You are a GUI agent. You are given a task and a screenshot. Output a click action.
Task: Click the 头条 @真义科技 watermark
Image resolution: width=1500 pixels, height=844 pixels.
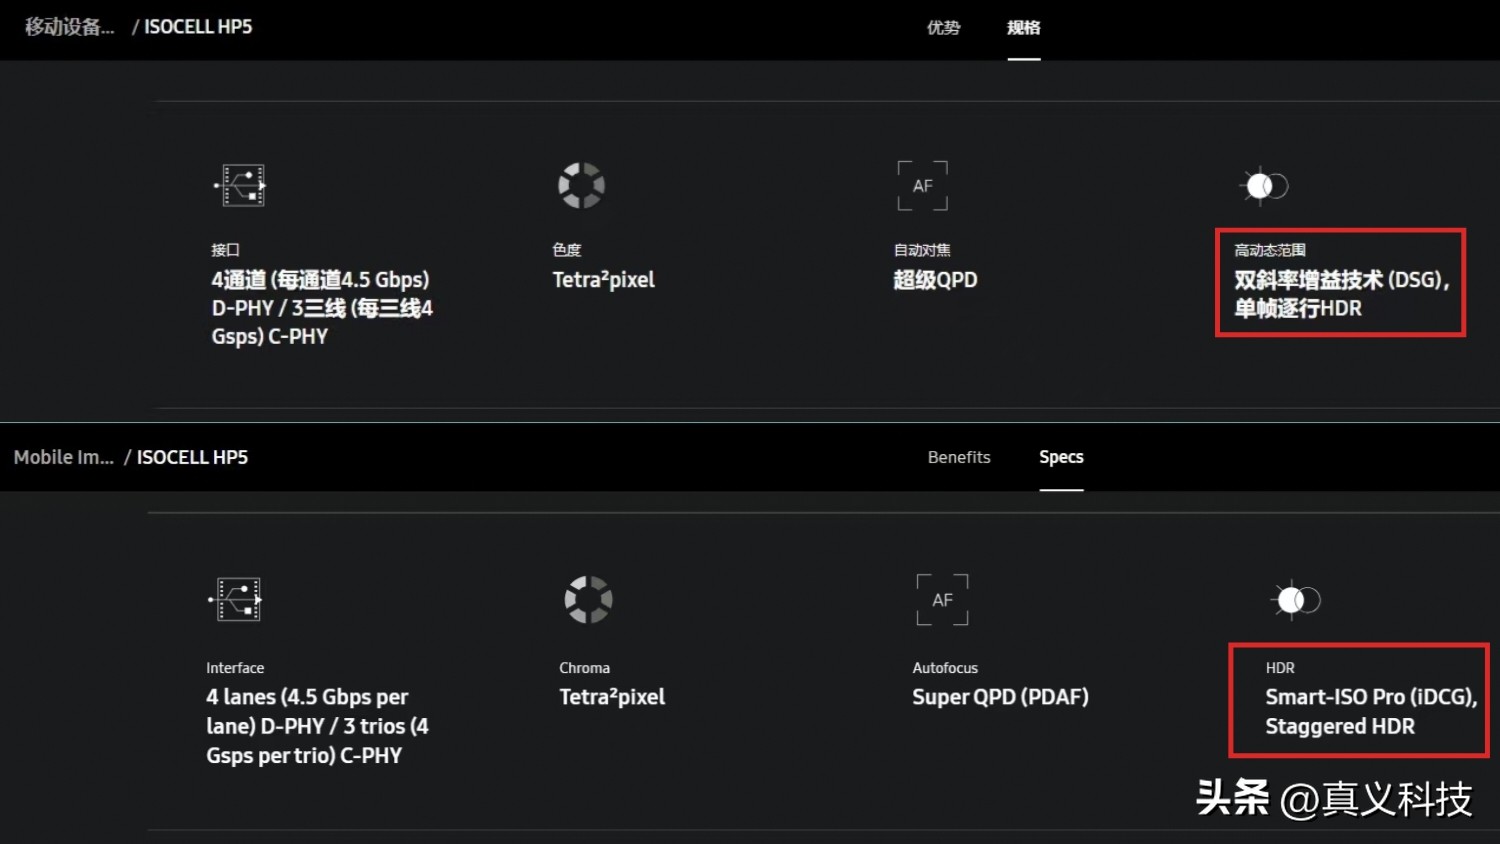click(1334, 799)
